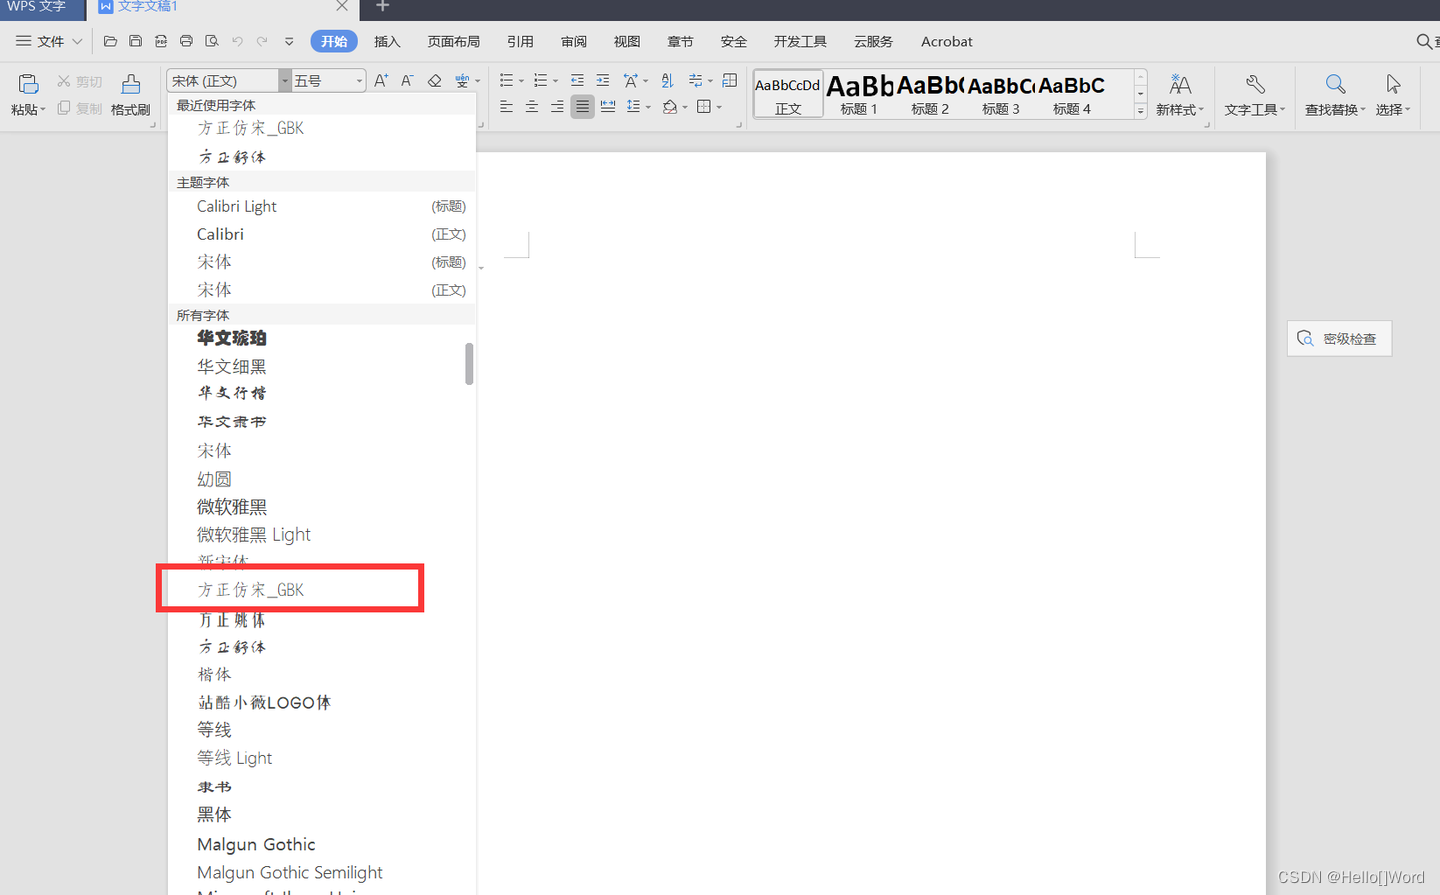Click the 密级检查 button
Viewport: 1440px width, 895px height.
coord(1339,338)
